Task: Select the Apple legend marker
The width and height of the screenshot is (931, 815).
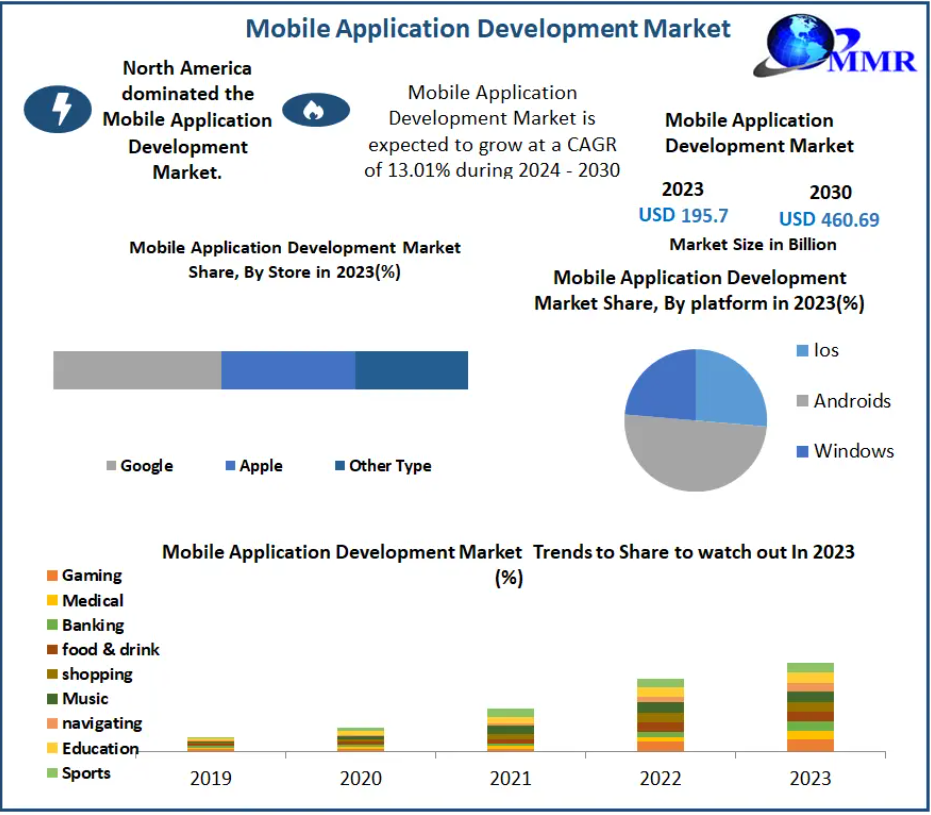Action: (230, 466)
